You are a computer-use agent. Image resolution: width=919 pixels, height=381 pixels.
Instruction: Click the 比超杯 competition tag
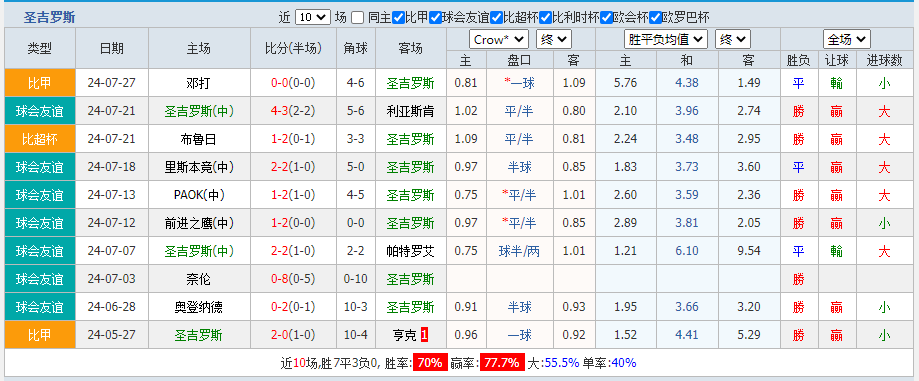tap(40, 139)
